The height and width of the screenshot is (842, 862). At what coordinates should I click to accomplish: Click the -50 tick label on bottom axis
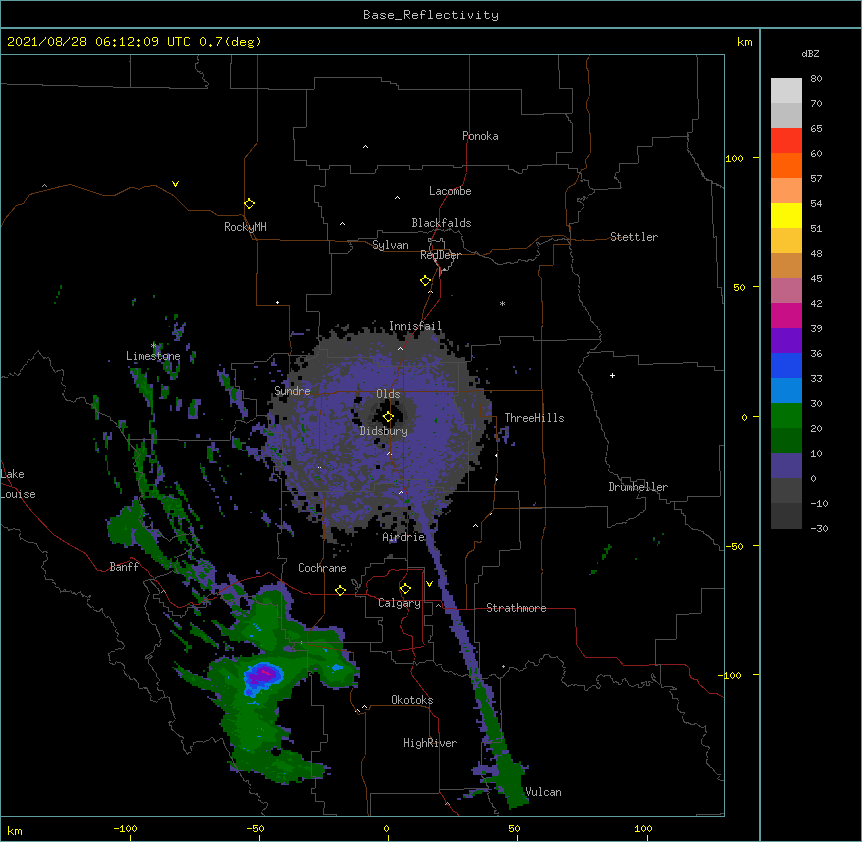(x=255, y=828)
